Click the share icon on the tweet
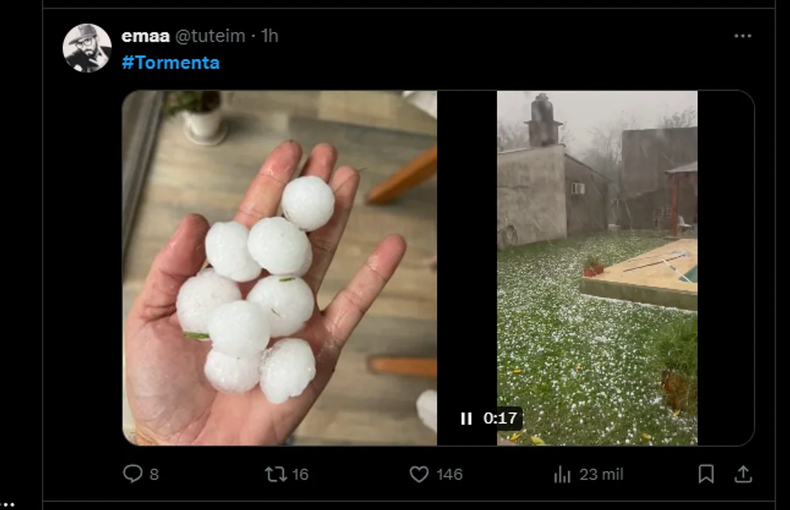This screenshot has height=510, width=790. [742, 474]
